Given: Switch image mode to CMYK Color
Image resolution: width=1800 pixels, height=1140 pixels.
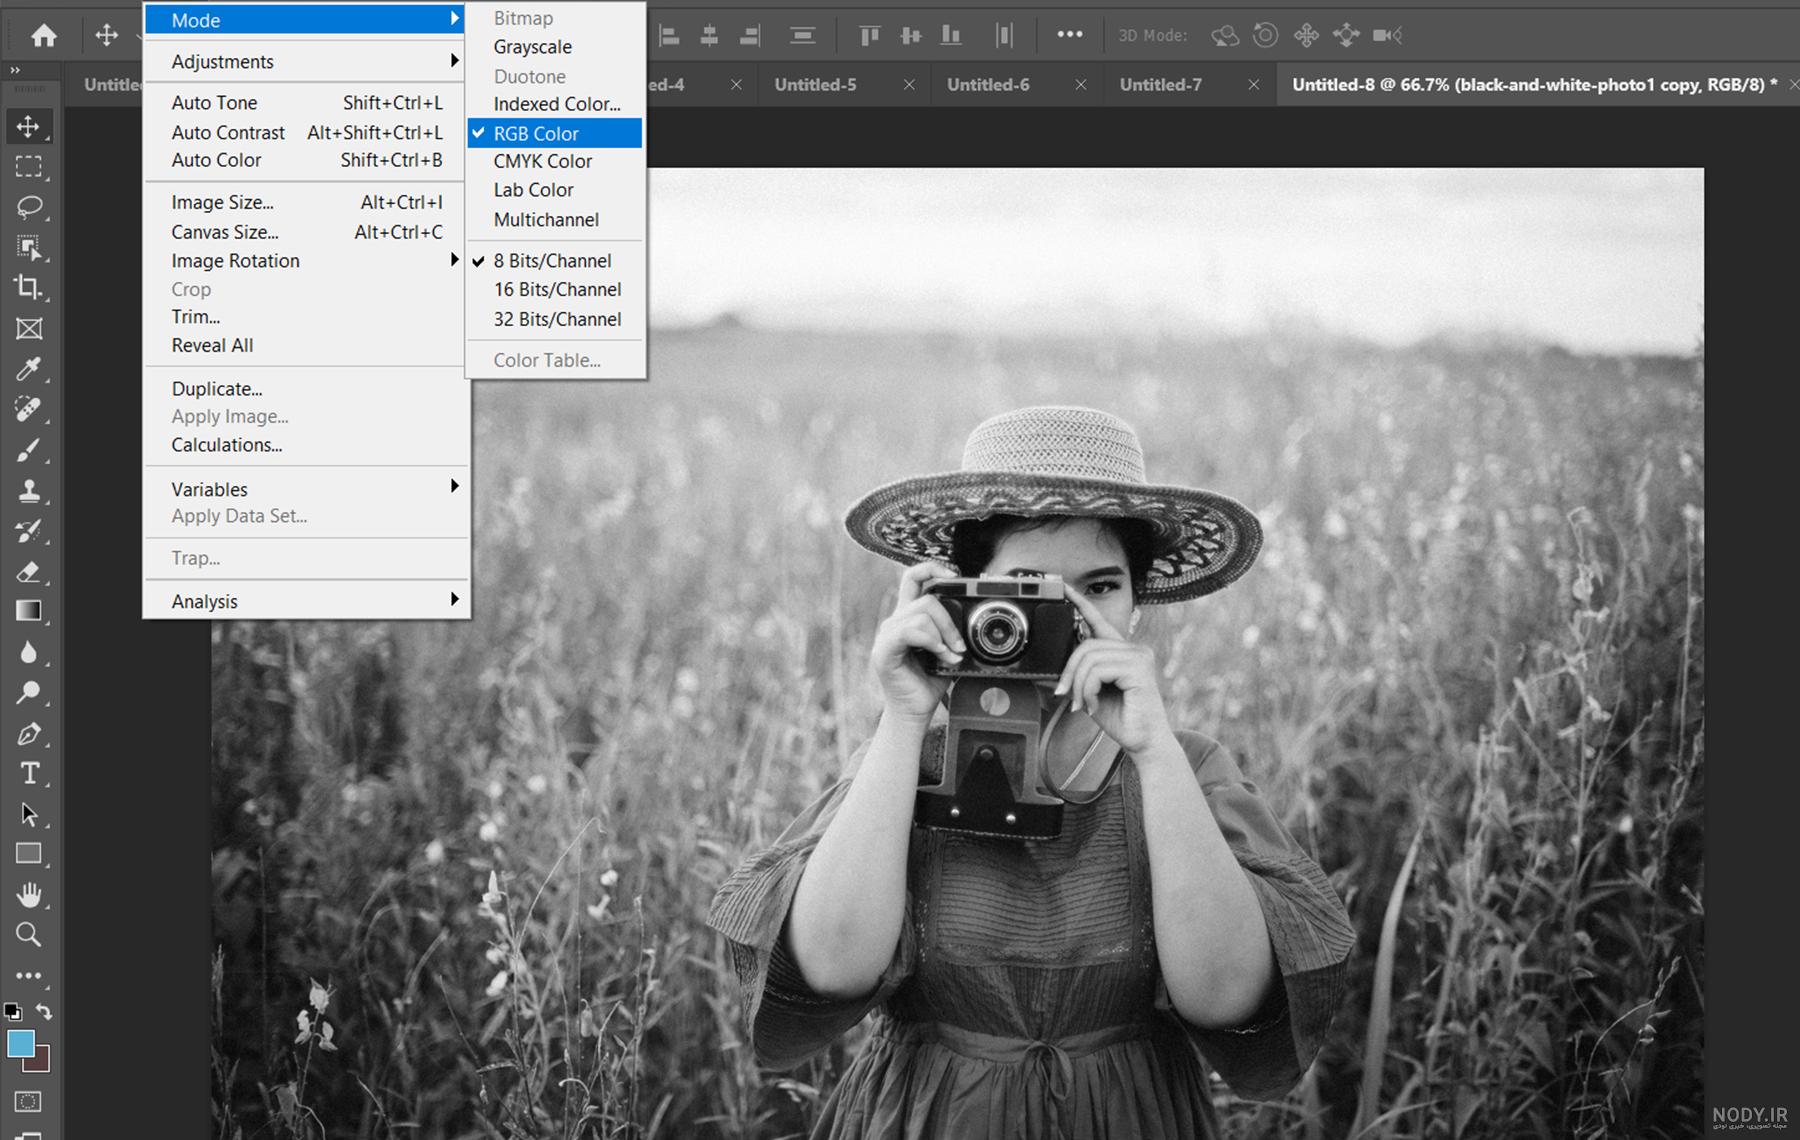Looking at the screenshot, I should (x=554, y=161).
